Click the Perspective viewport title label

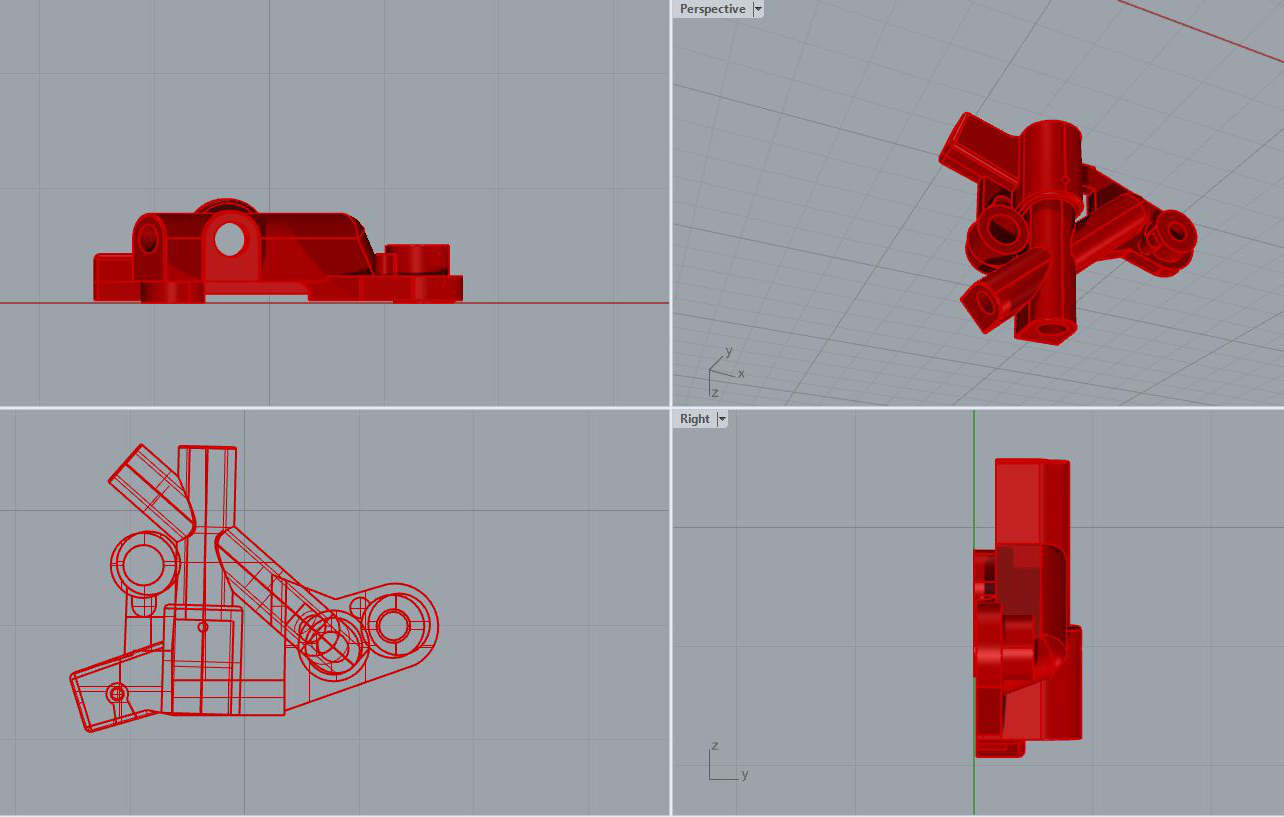712,9
